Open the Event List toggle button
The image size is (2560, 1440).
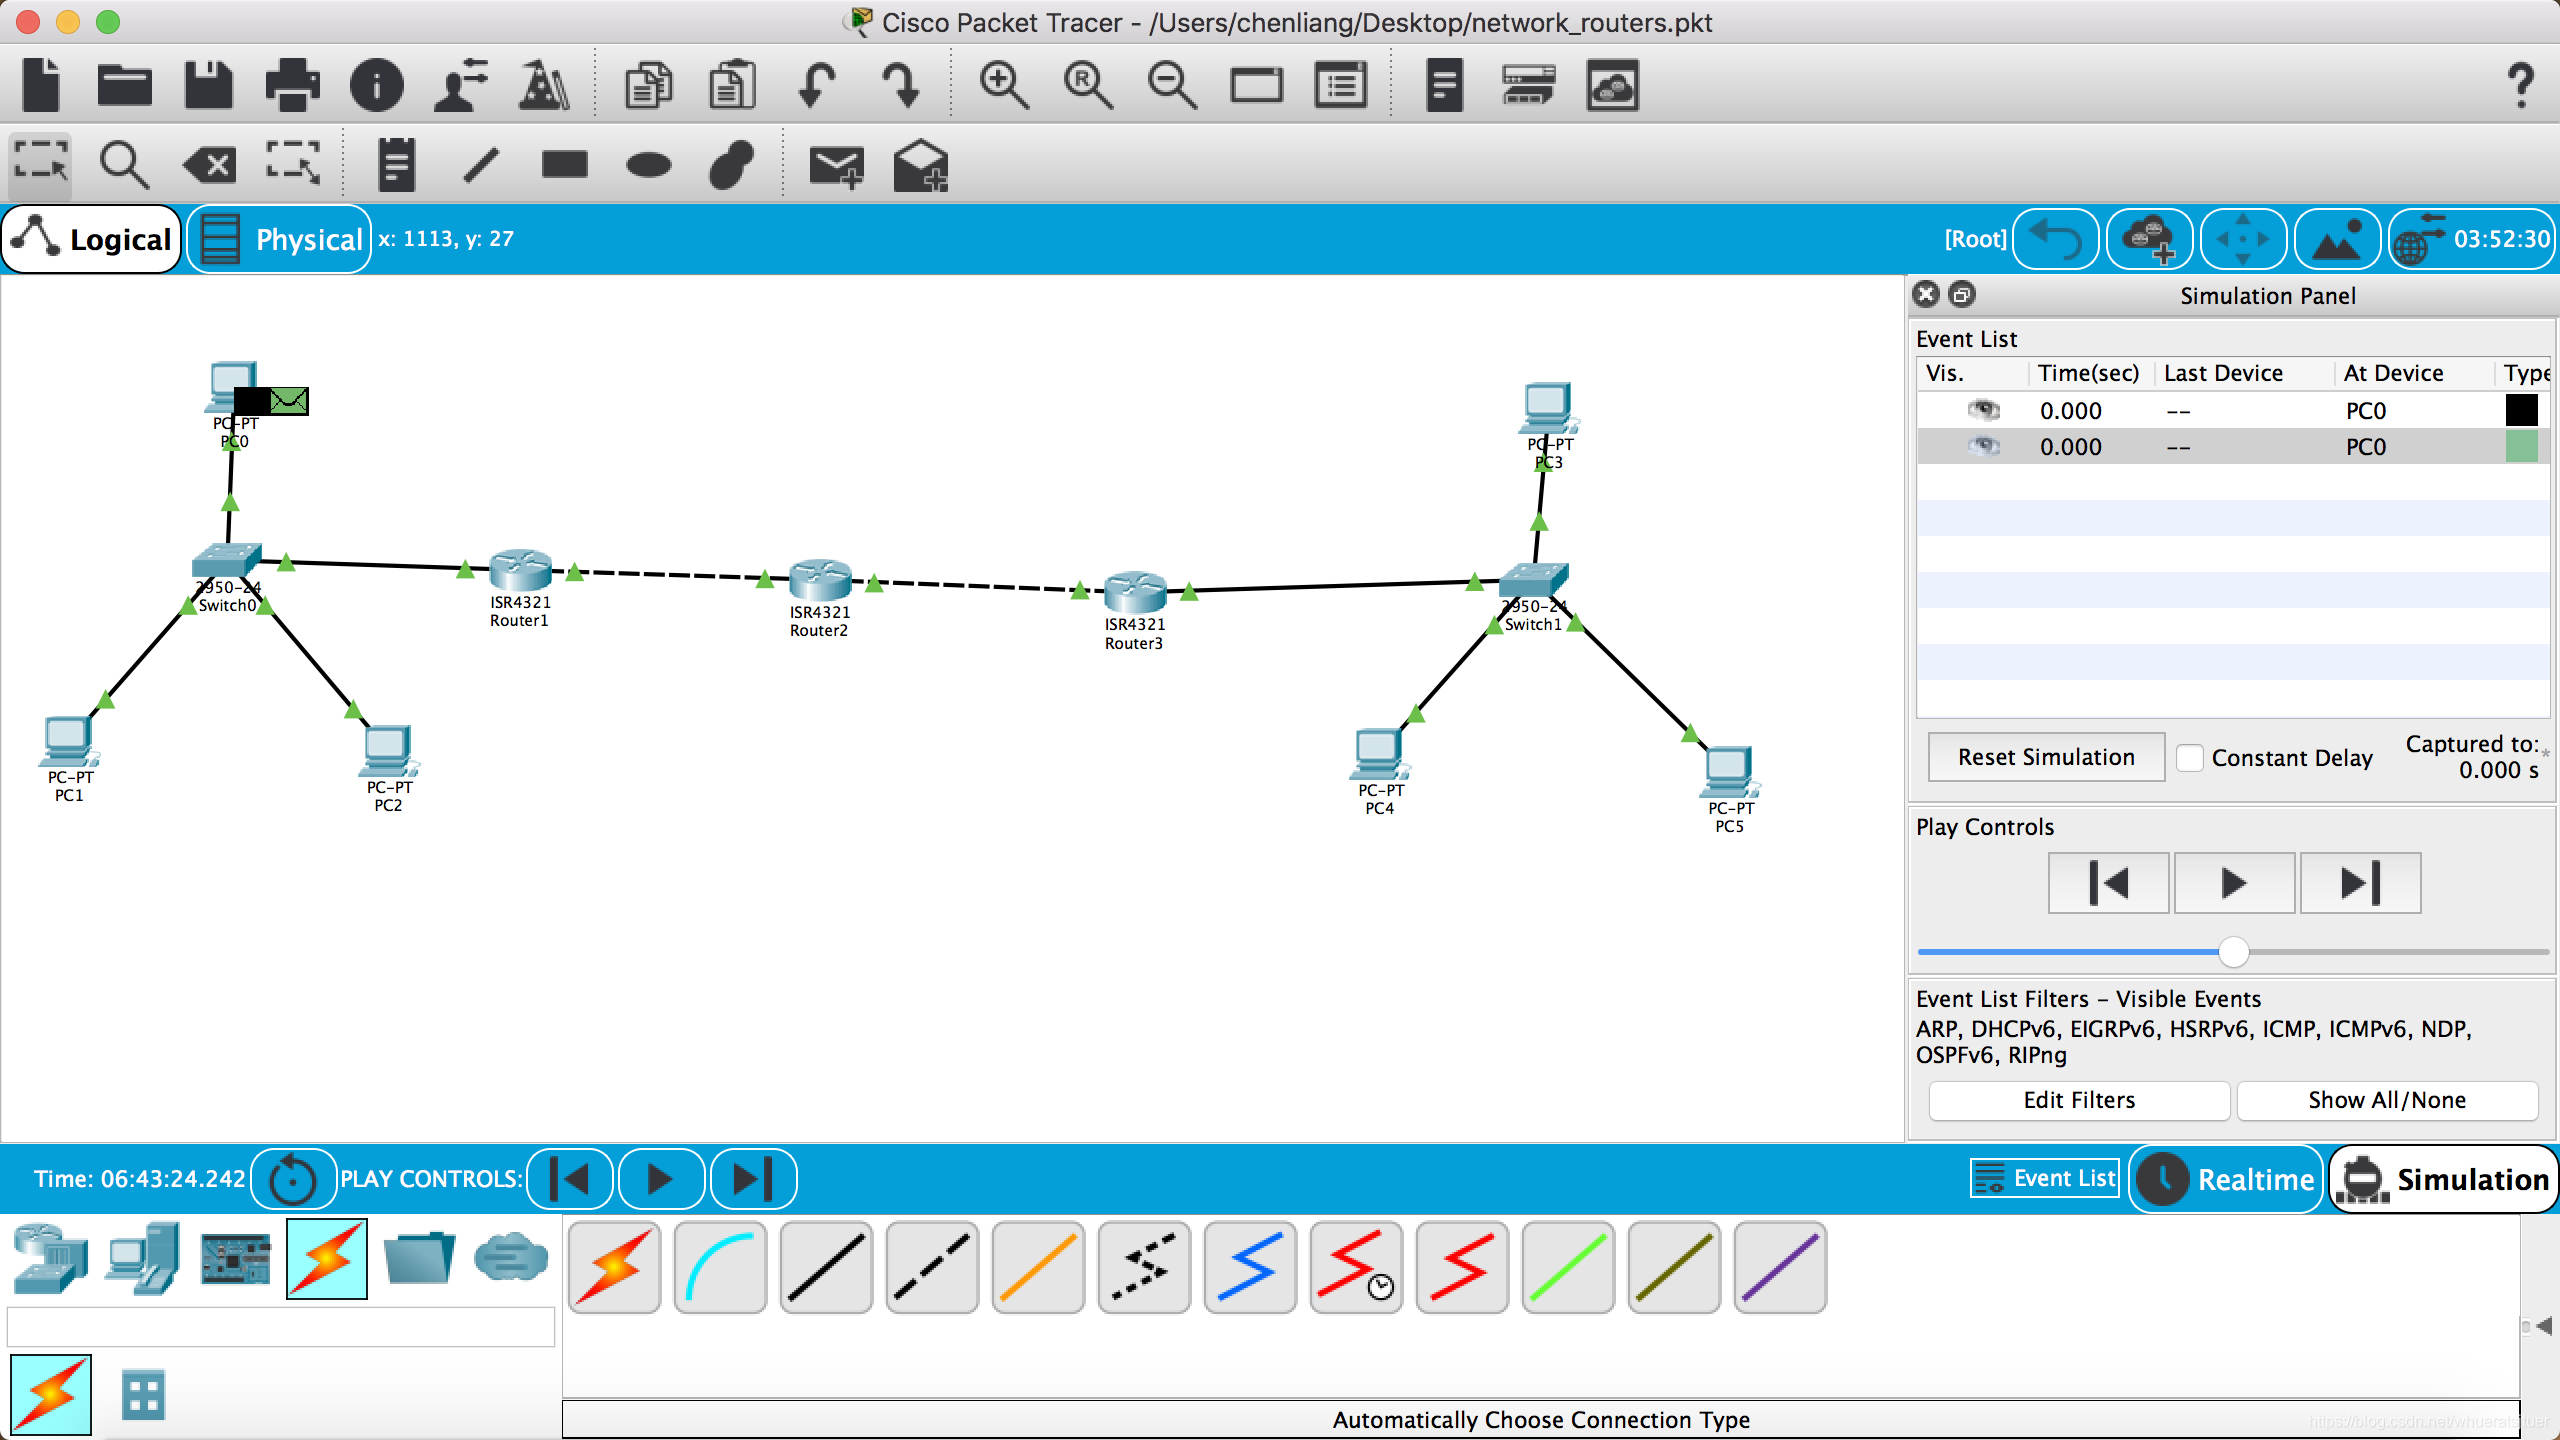[x=2046, y=1178]
